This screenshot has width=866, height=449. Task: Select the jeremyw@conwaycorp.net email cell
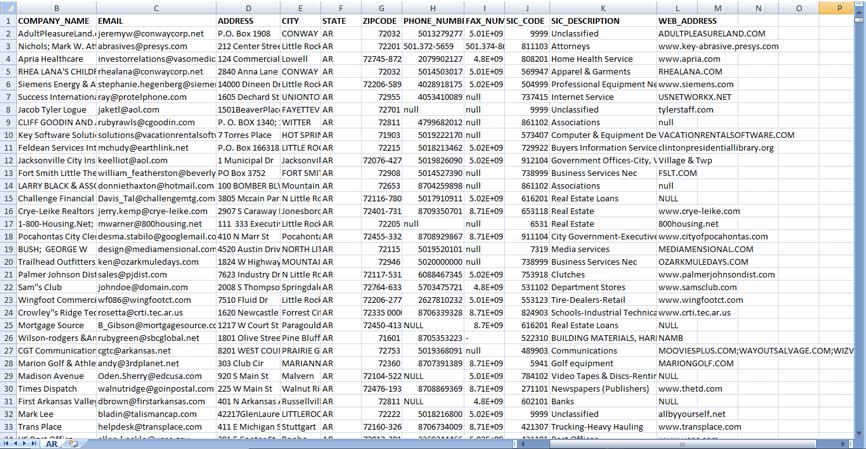pyautogui.click(x=156, y=34)
